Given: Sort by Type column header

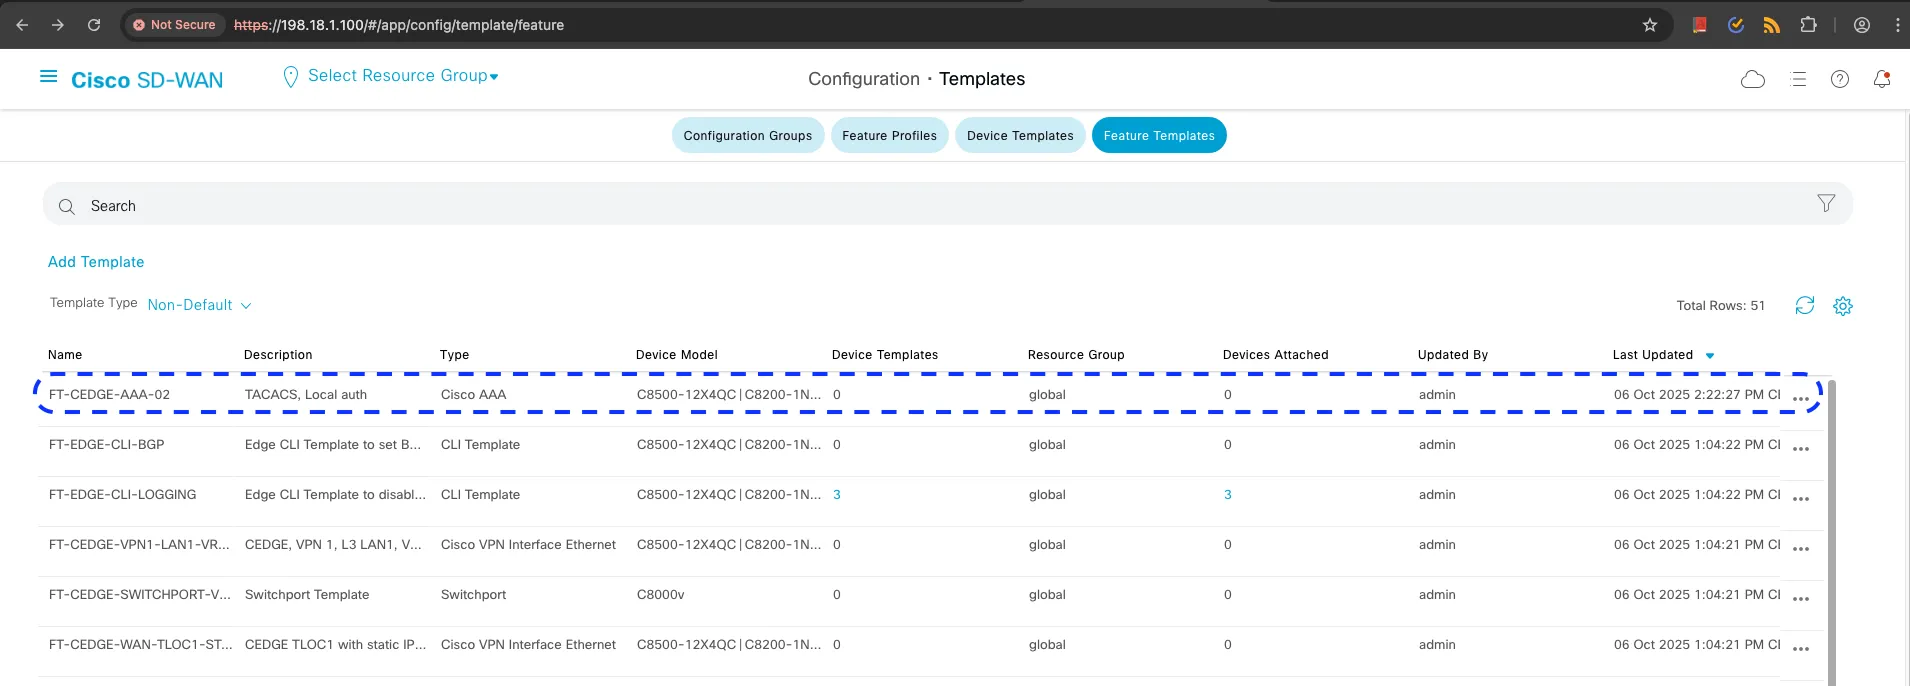Looking at the screenshot, I should [x=454, y=355].
